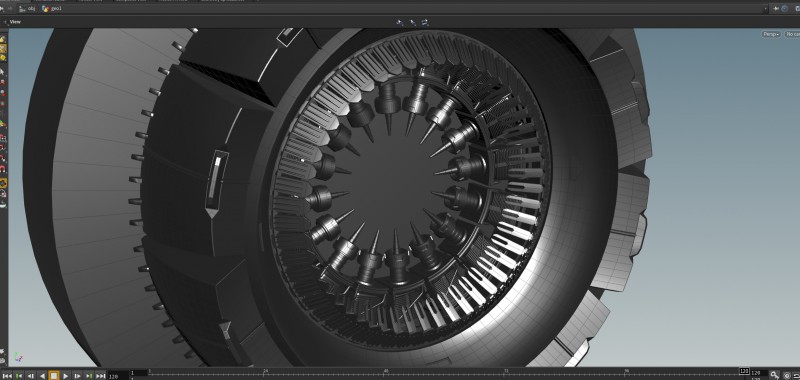Step forward one frame
Viewport: 800px width, 380px height.
[x=78, y=376]
